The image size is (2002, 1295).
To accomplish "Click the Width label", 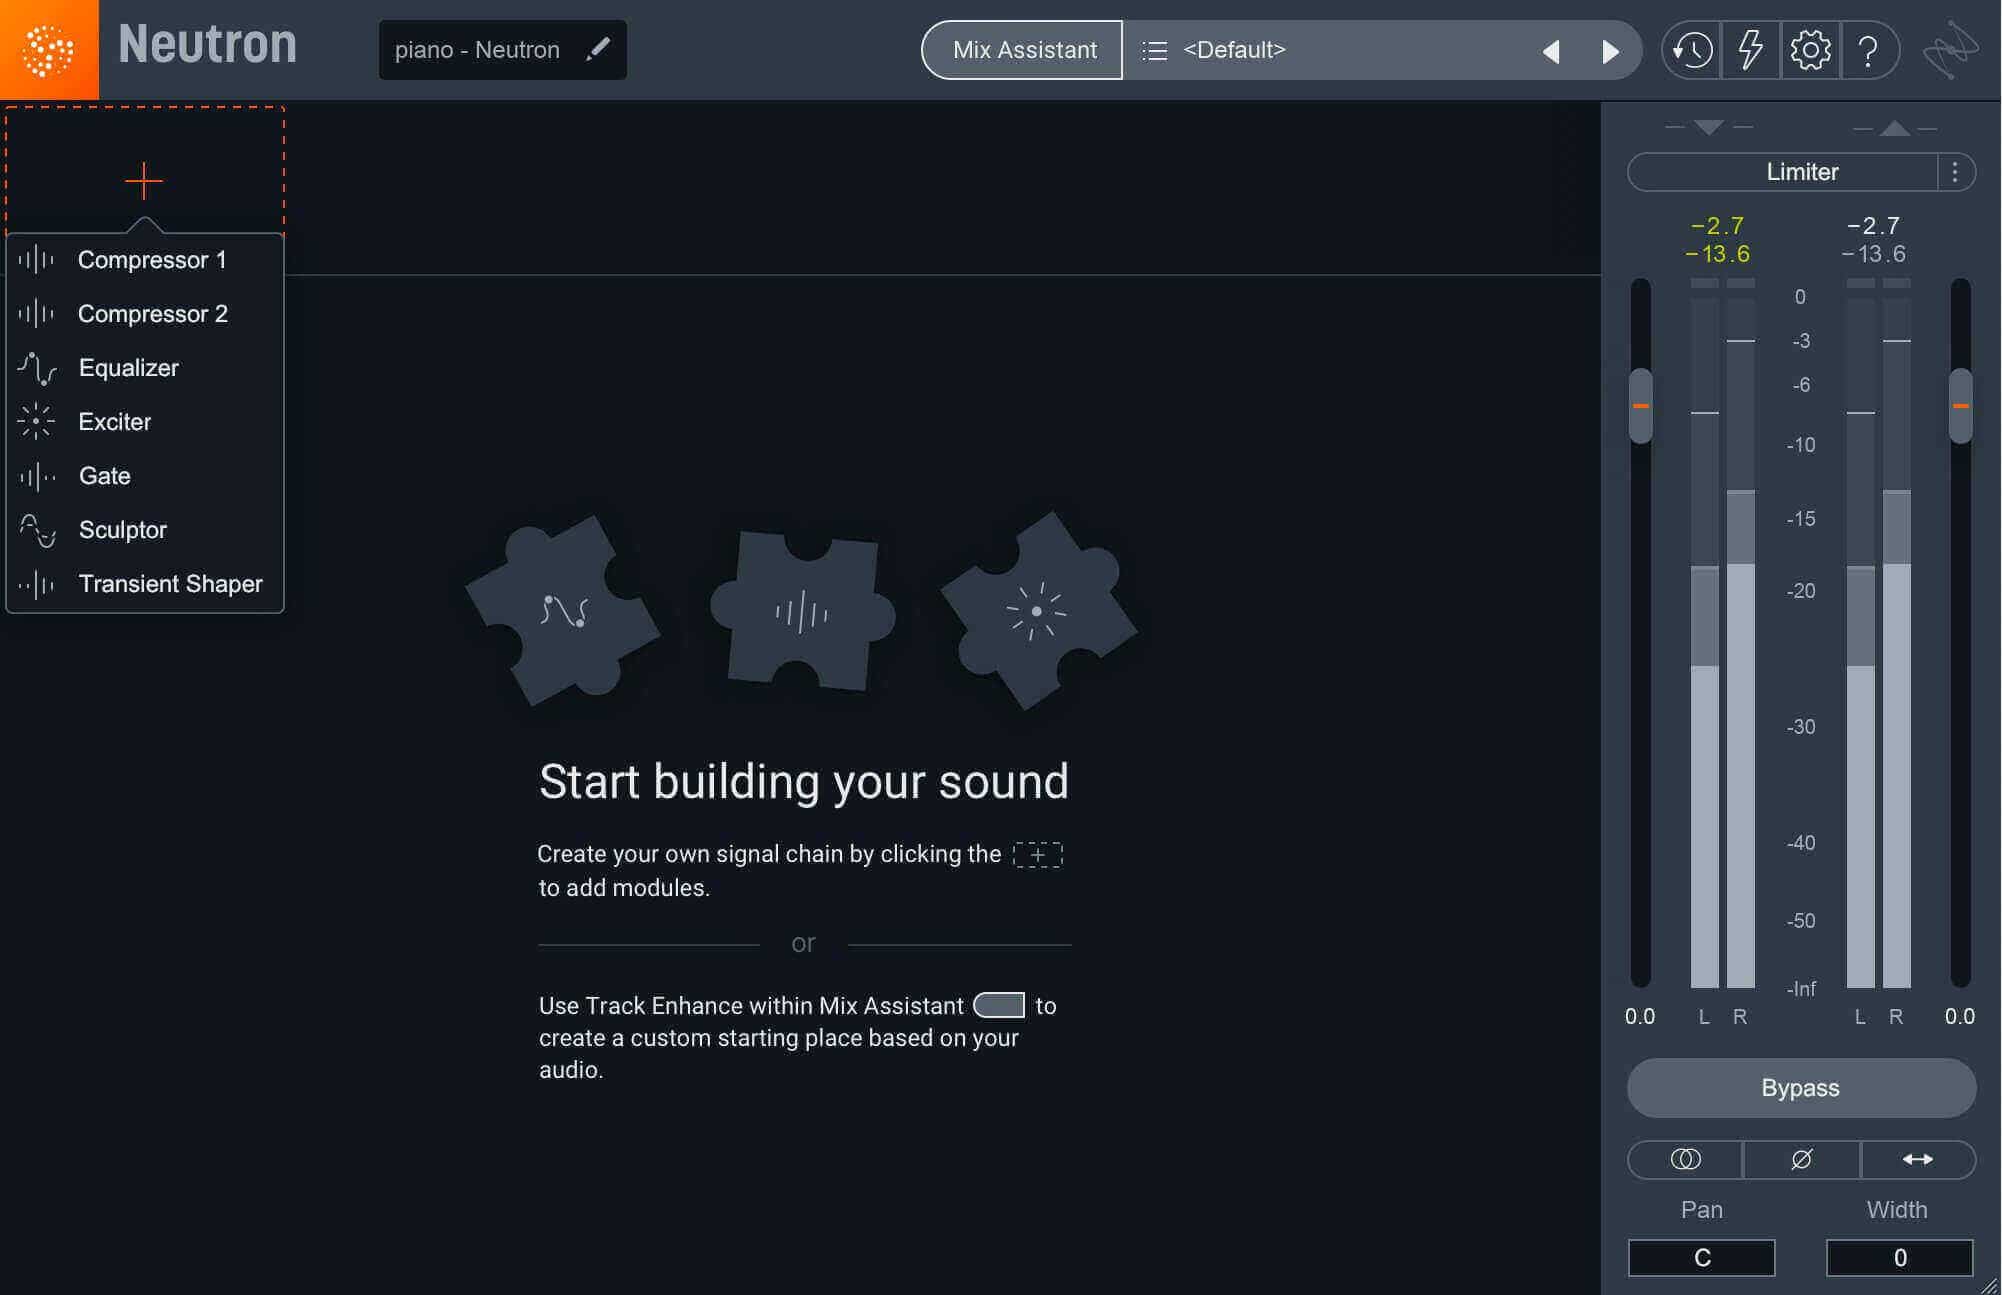I will point(1897,1210).
